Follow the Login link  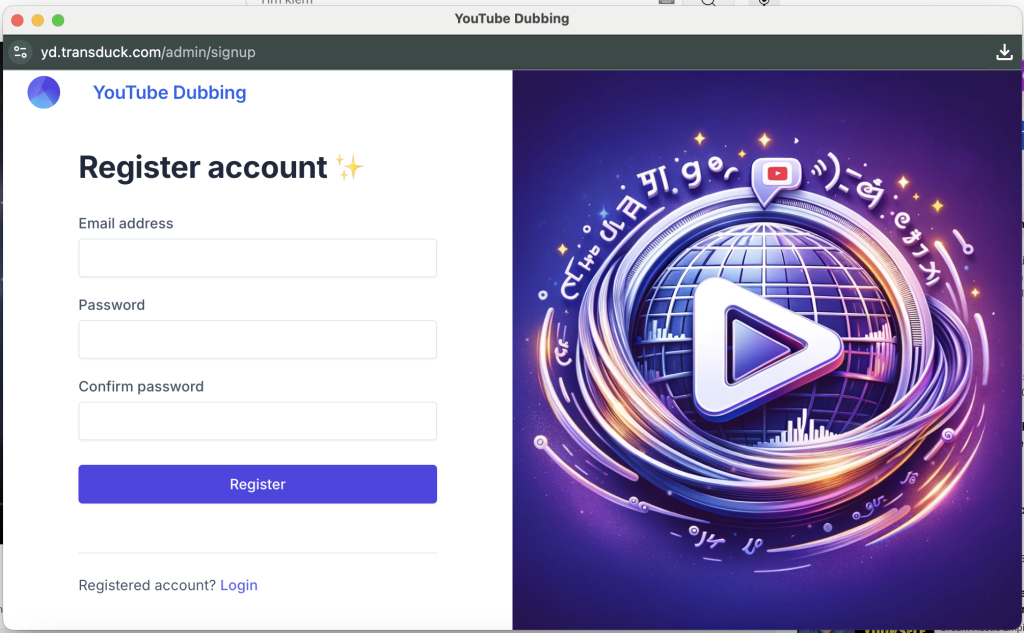click(x=239, y=585)
